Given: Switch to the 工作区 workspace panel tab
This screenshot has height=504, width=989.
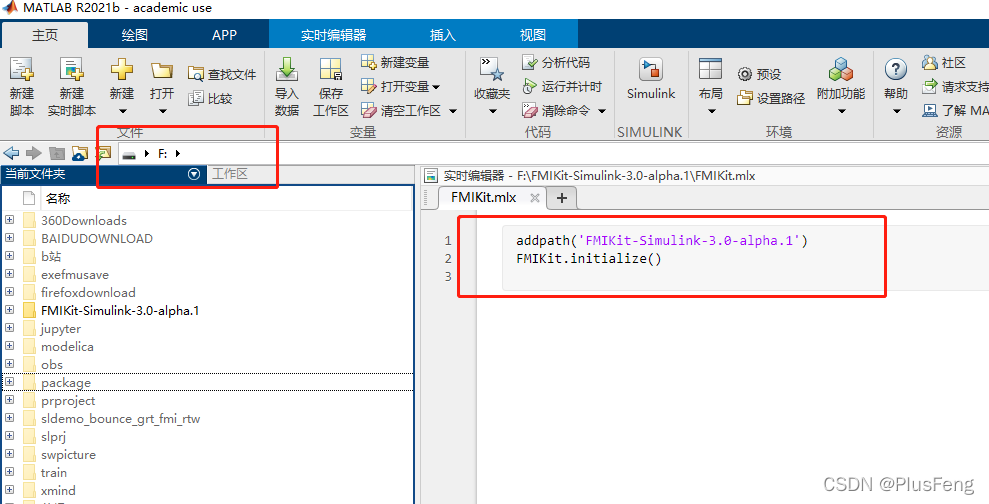Looking at the screenshot, I should (x=229, y=174).
